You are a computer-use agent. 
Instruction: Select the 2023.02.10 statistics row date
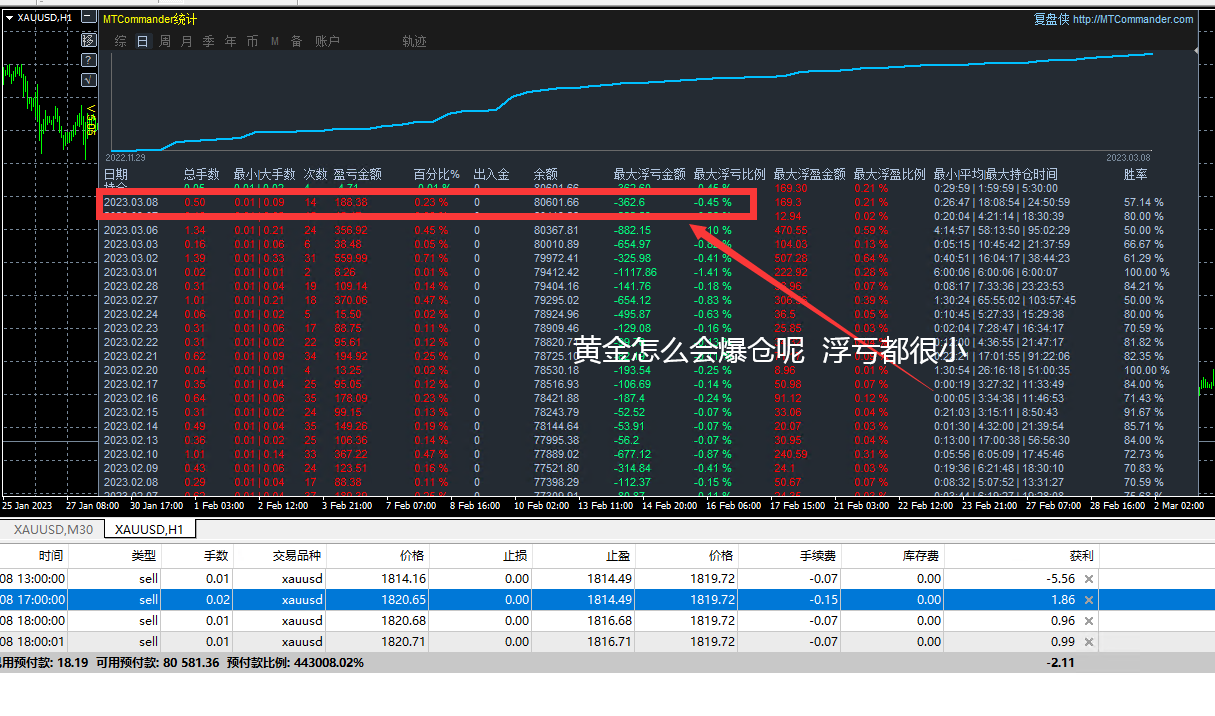click(x=130, y=454)
